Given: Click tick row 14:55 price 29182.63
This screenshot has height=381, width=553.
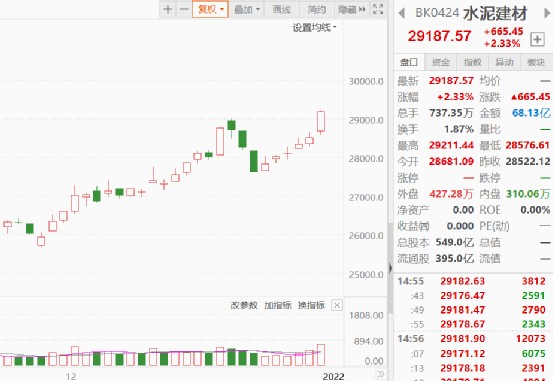Looking at the screenshot, I should tap(462, 281).
